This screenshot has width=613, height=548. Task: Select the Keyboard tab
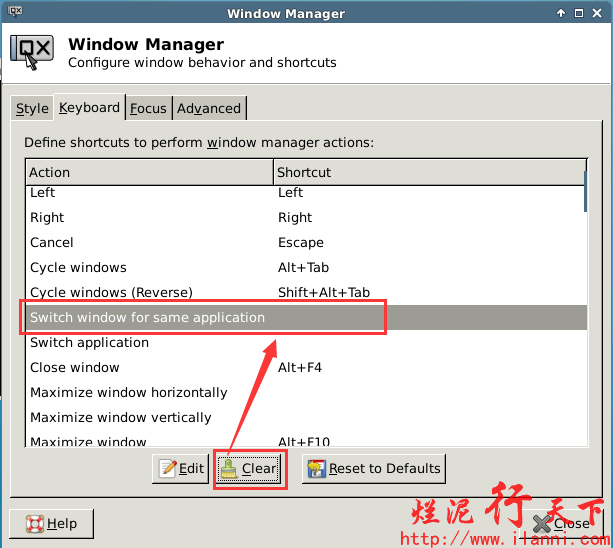pos(89,107)
